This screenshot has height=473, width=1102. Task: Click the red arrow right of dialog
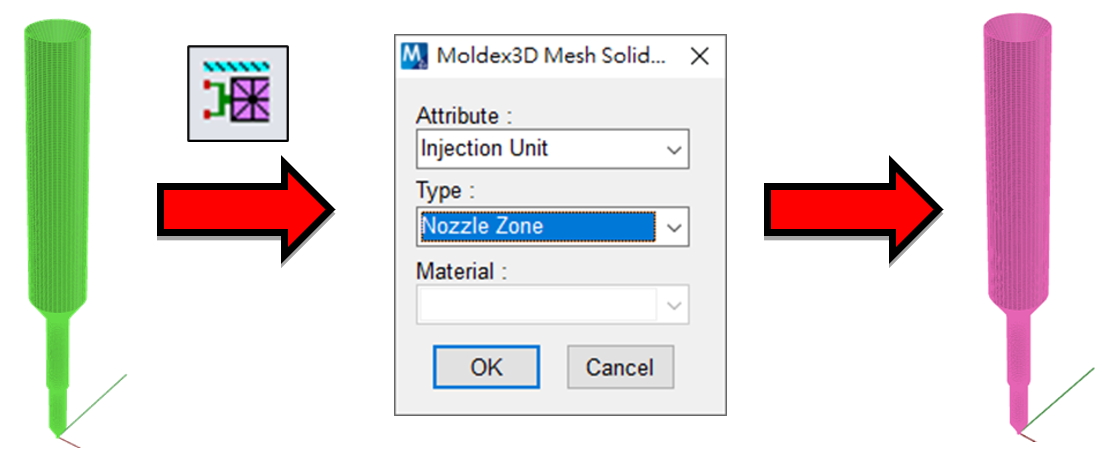click(x=853, y=210)
